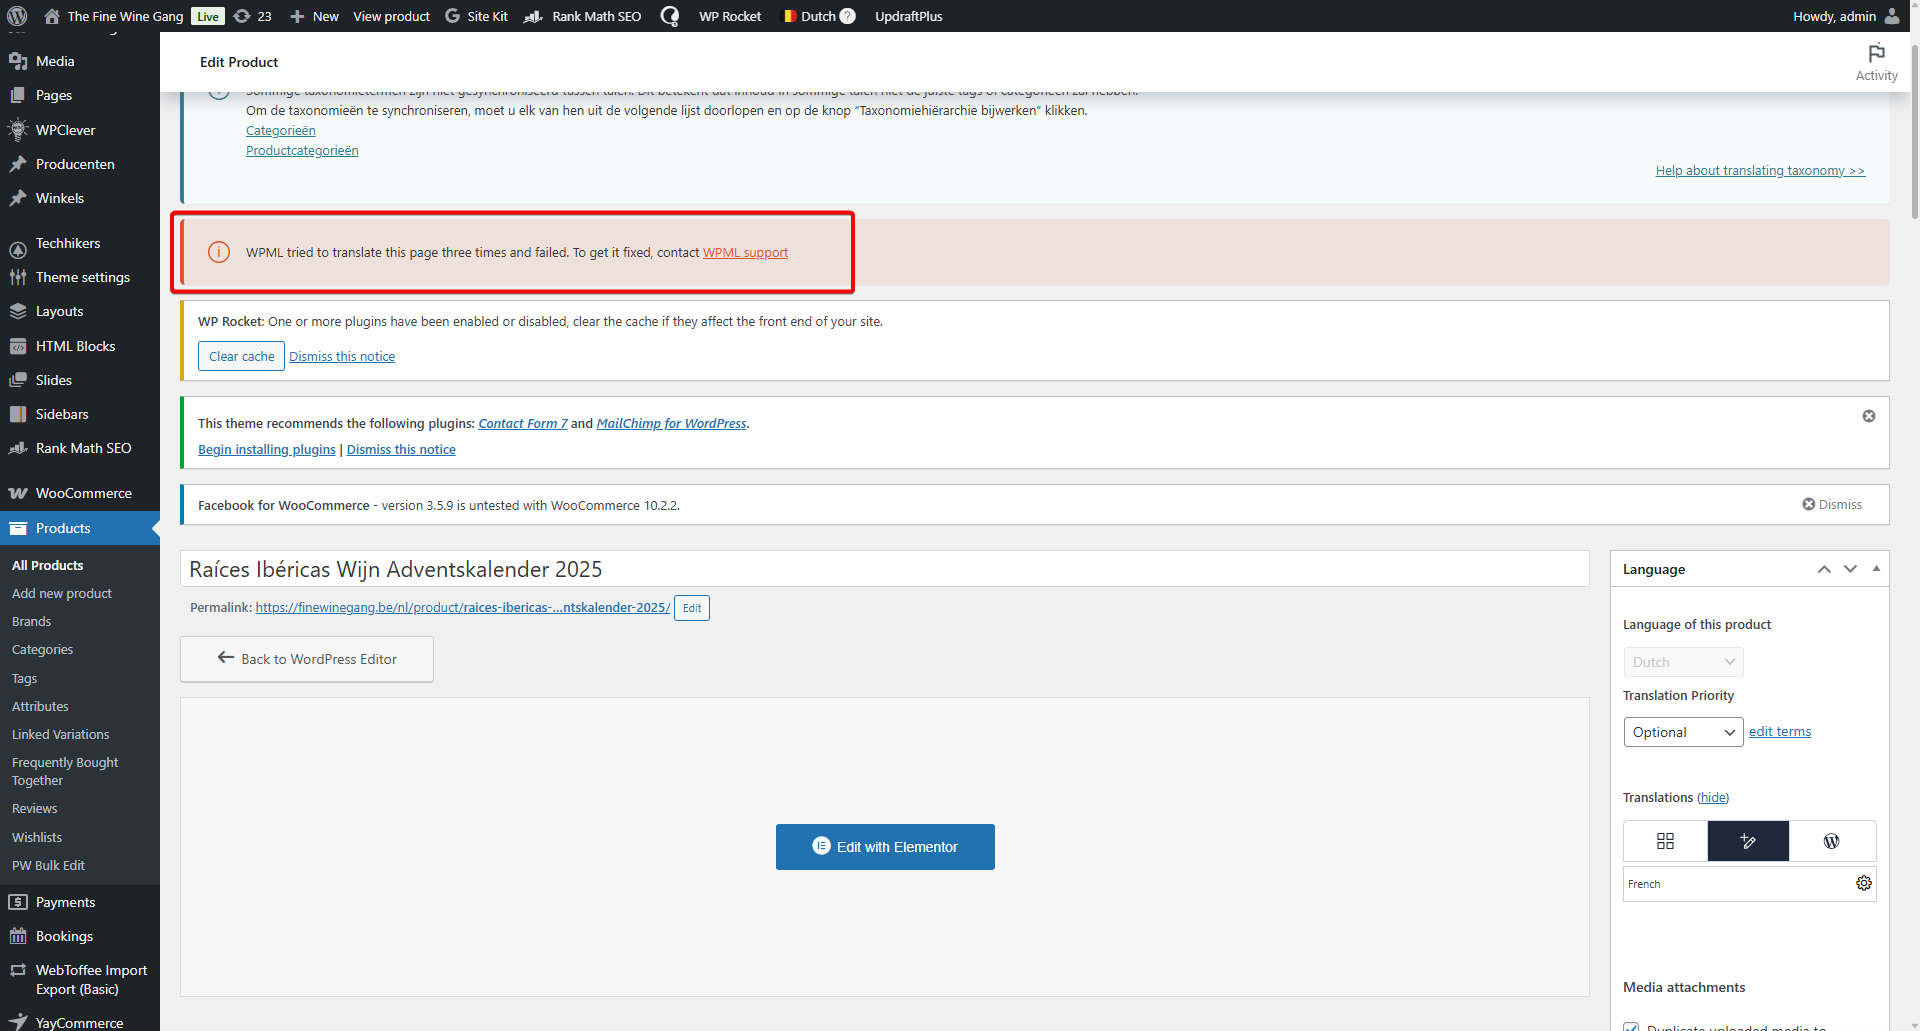Open MailChimp for WordPress link
The width and height of the screenshot is (1920, 1031).
[671, 424]
